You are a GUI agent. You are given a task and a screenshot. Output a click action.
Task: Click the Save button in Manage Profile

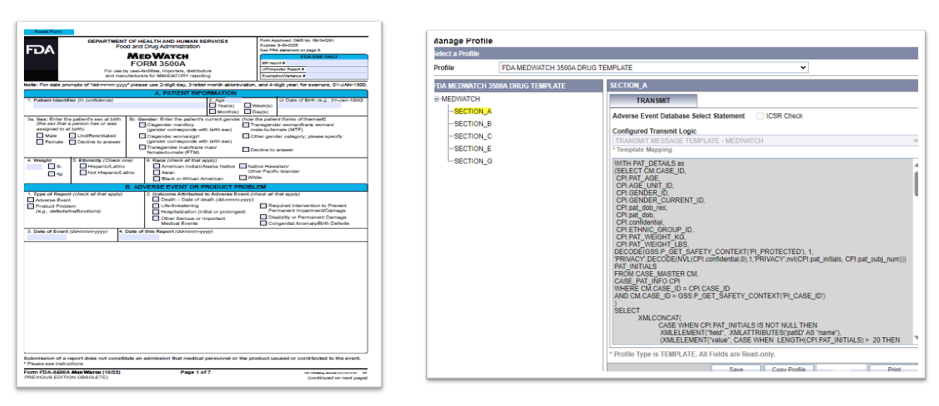[x=736, y=369]
